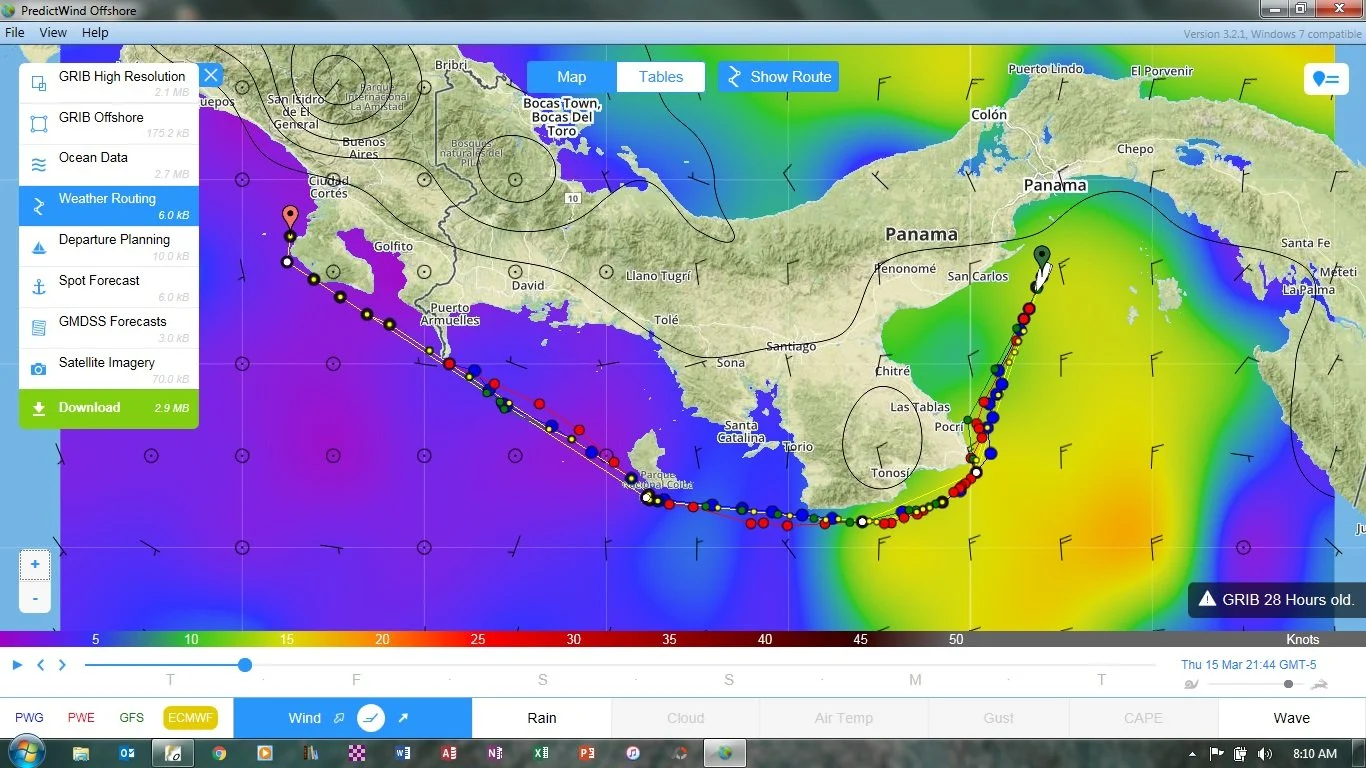Toggle the wind barb display style

click(371, 718)
